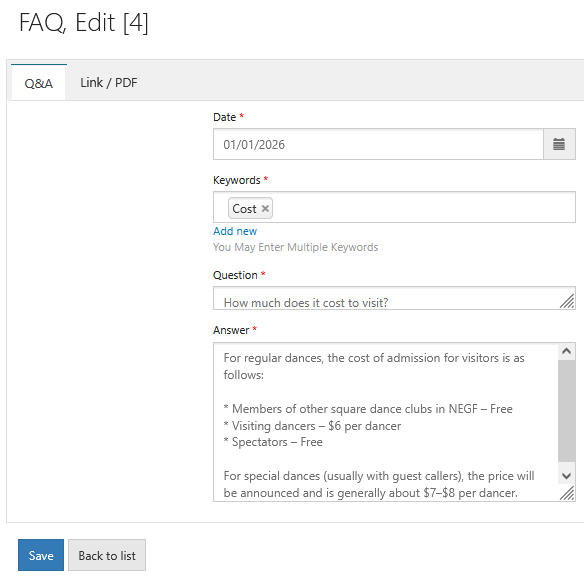Image resolution: width=584 pixels, height=577 pixels.
Task: Click the Question box resize handle
Action: click(567, 301)
